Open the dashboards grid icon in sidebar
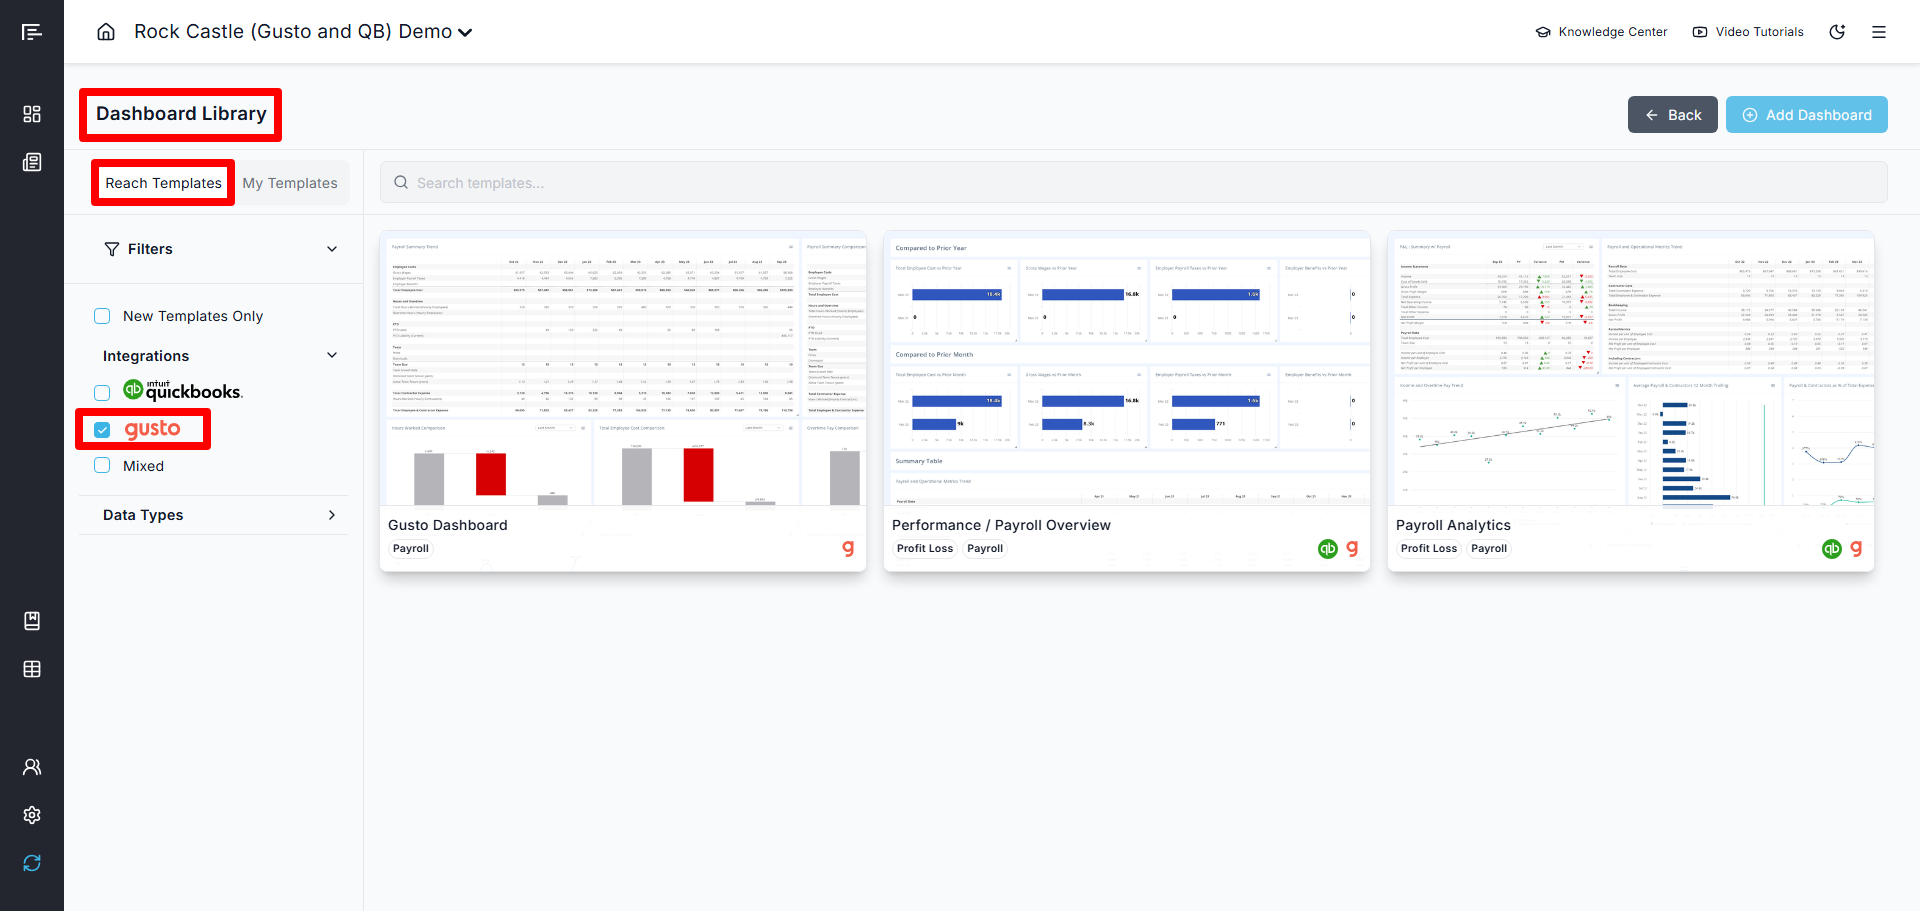 click(x=32, y=114)
